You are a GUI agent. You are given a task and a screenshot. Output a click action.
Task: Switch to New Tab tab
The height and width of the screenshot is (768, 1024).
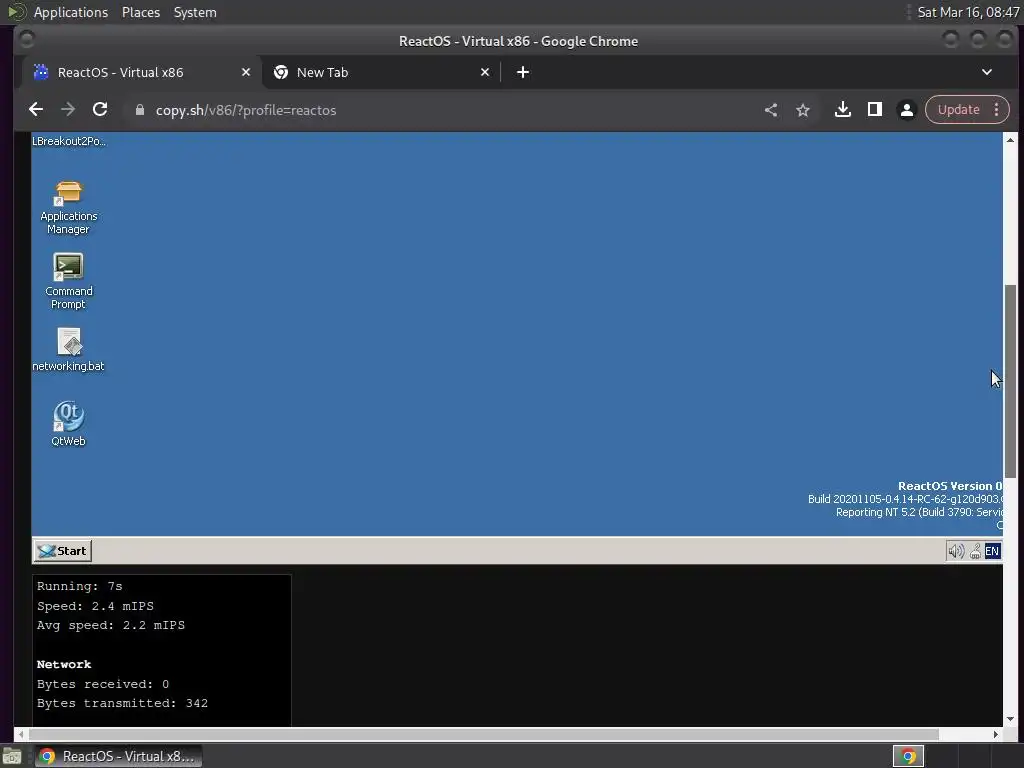point(381,72)
